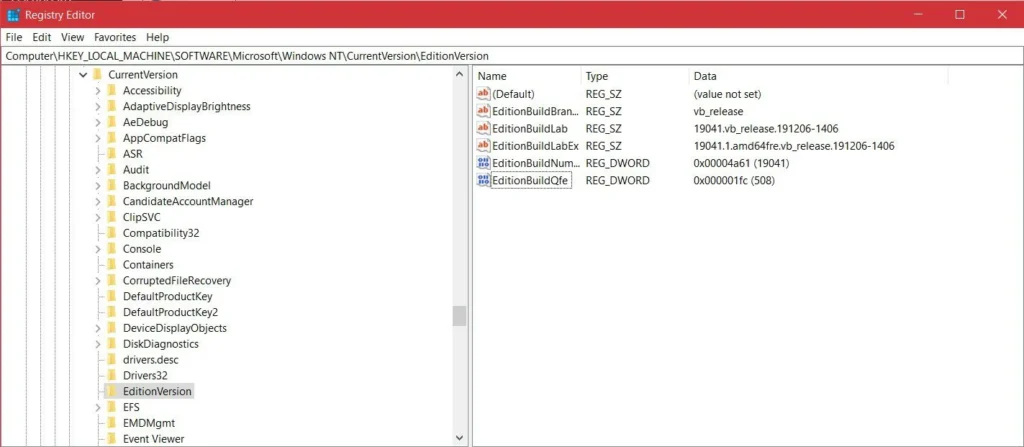Open the File menu
The image size is (1024, 447).
(14, 37)
